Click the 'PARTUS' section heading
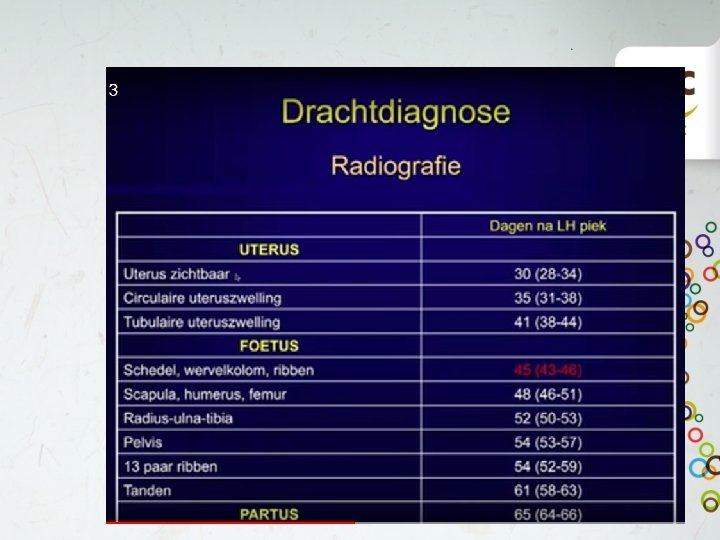Viewport: 720px width, 540px height. click(x=269, y=514)
